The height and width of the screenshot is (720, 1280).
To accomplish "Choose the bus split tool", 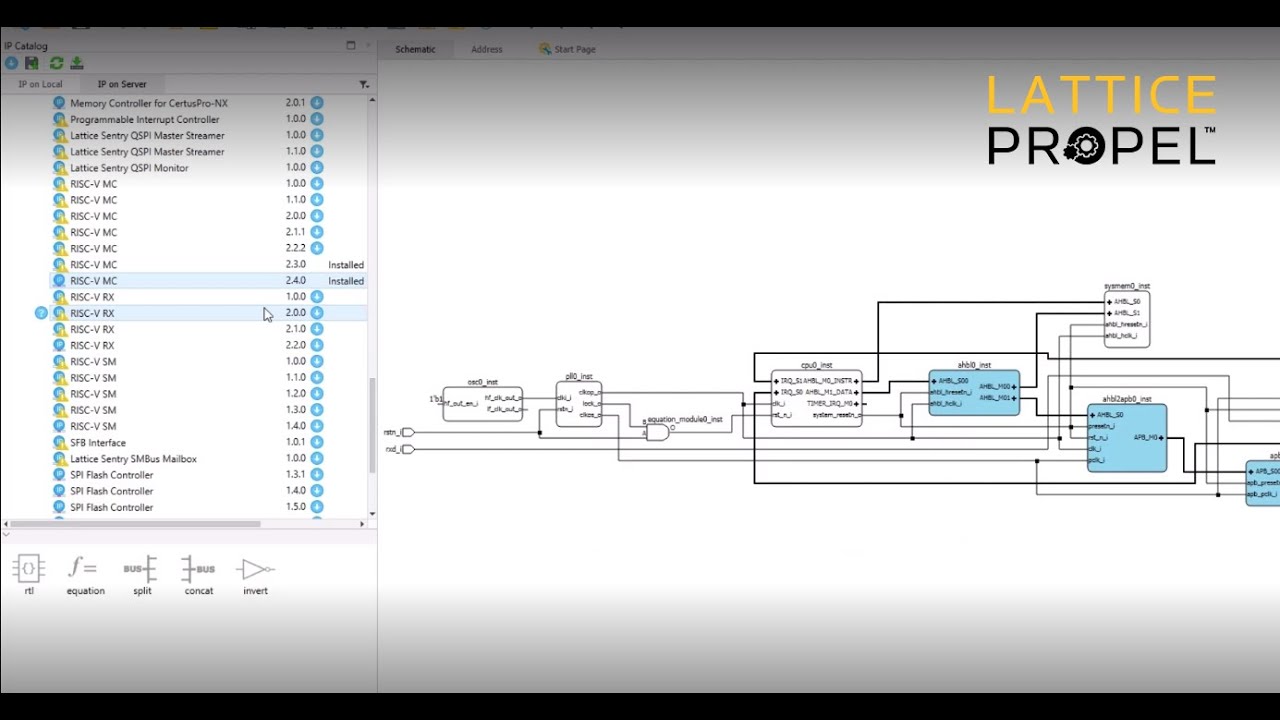I will 141,576.
